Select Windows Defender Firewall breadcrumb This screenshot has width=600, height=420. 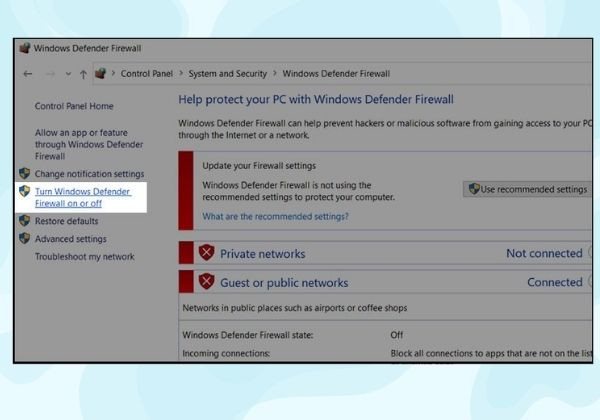coord(336,74)
